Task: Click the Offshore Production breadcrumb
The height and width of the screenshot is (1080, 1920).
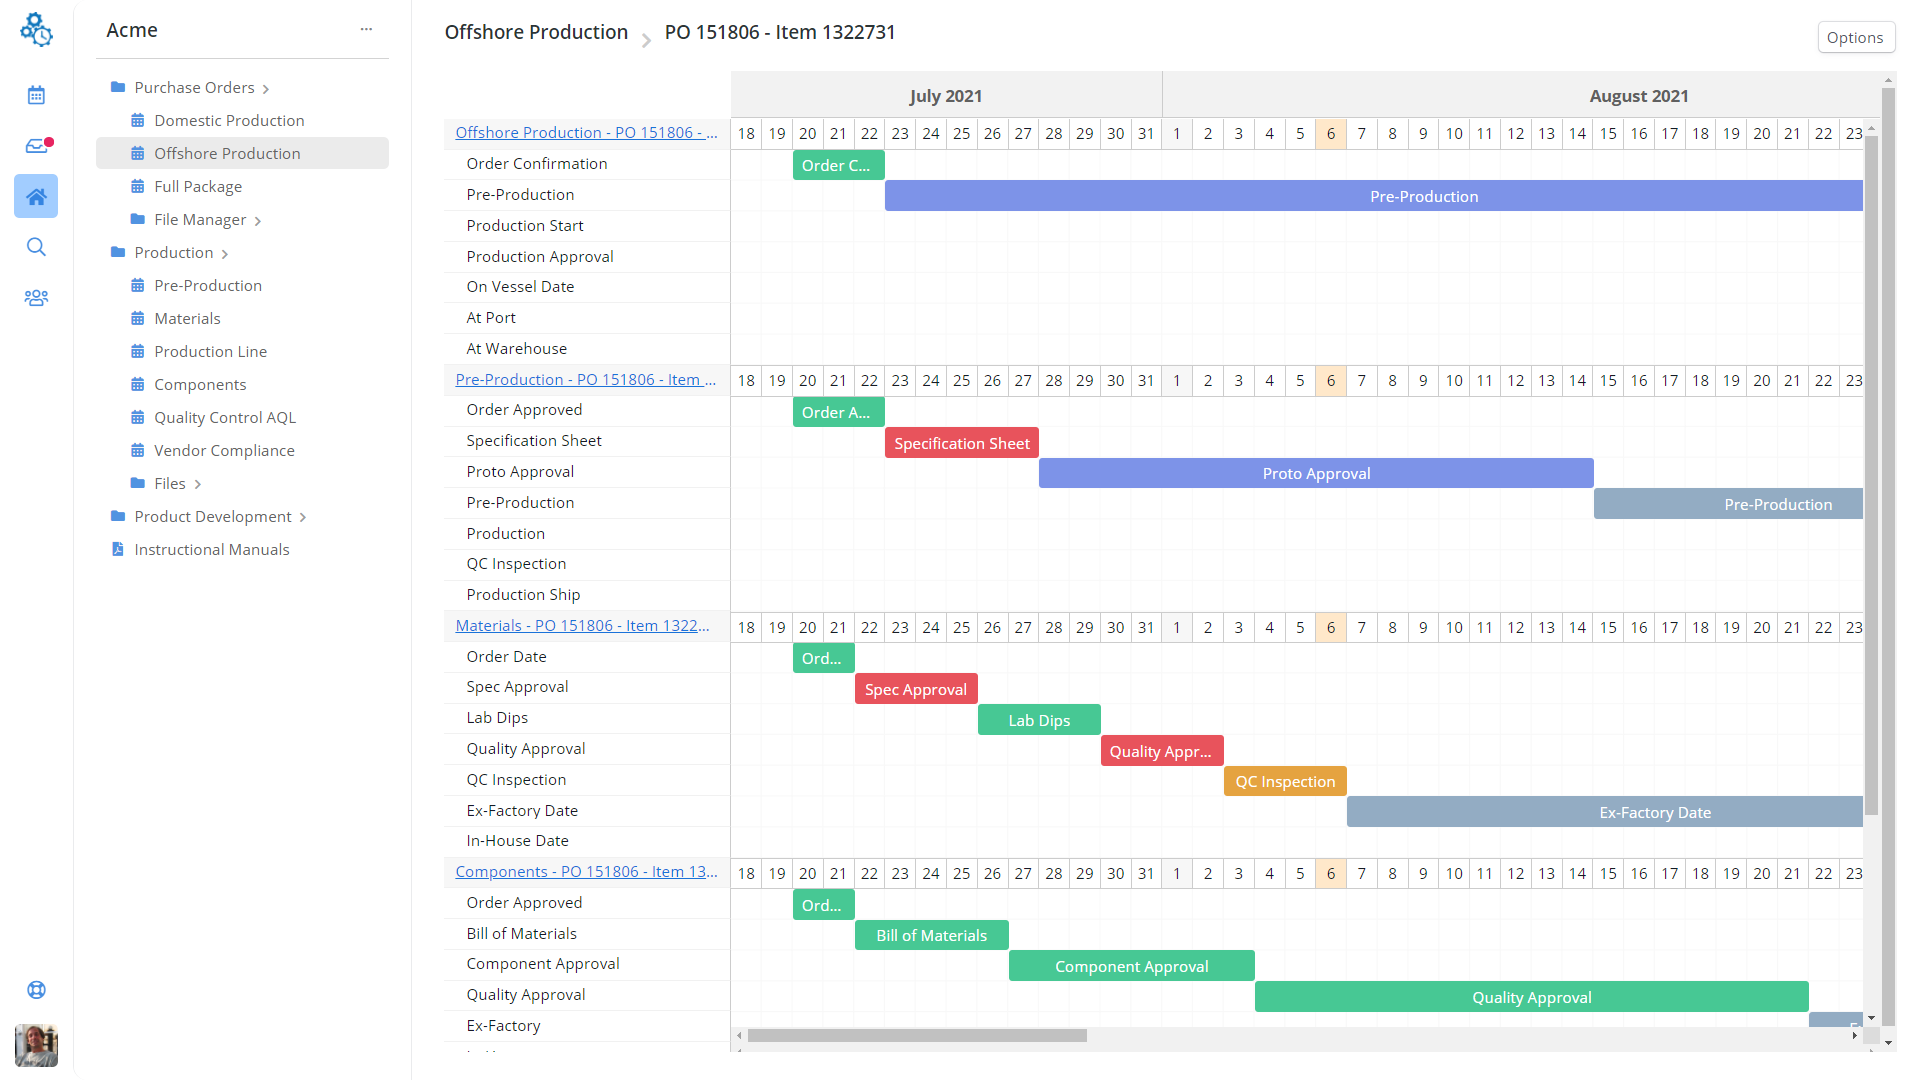Action: pyautogui.click(x=536, y=32)
